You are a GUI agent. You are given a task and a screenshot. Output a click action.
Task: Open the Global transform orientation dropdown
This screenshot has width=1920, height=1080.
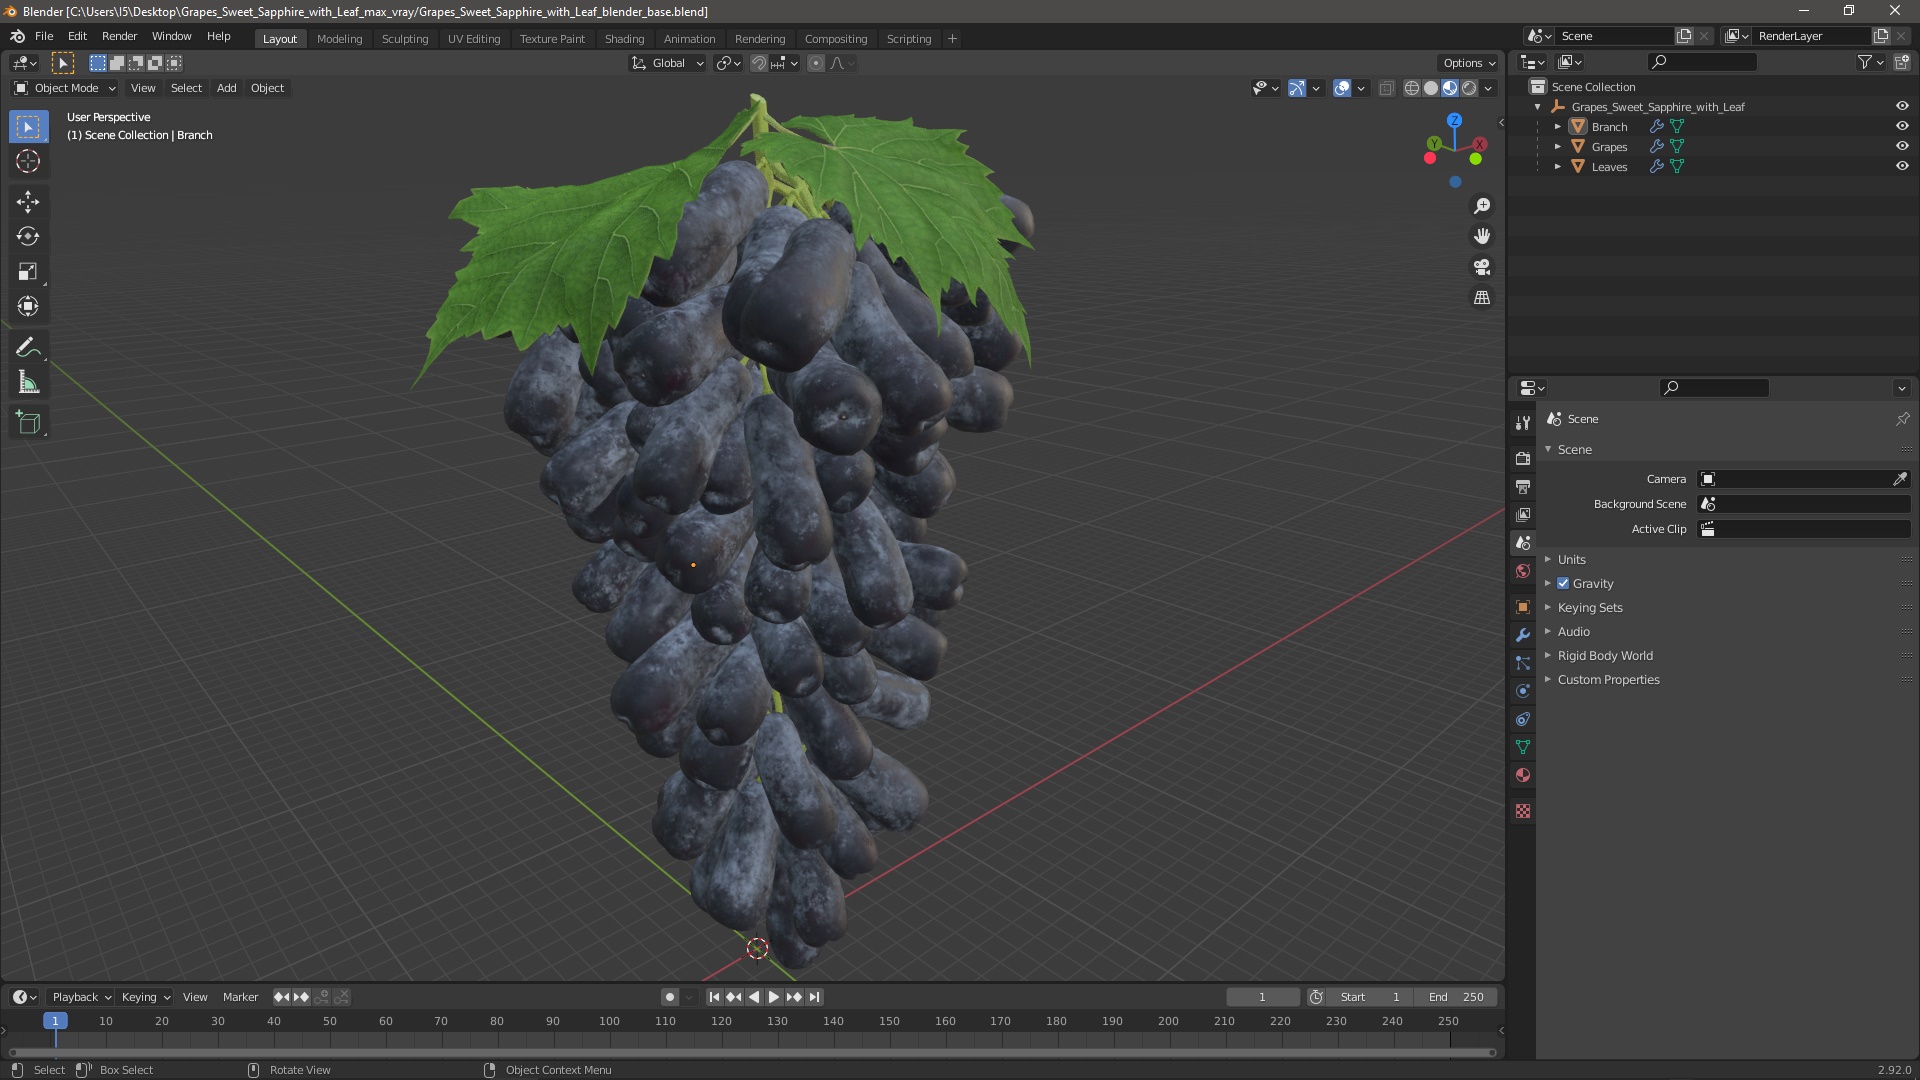(667, 63)
